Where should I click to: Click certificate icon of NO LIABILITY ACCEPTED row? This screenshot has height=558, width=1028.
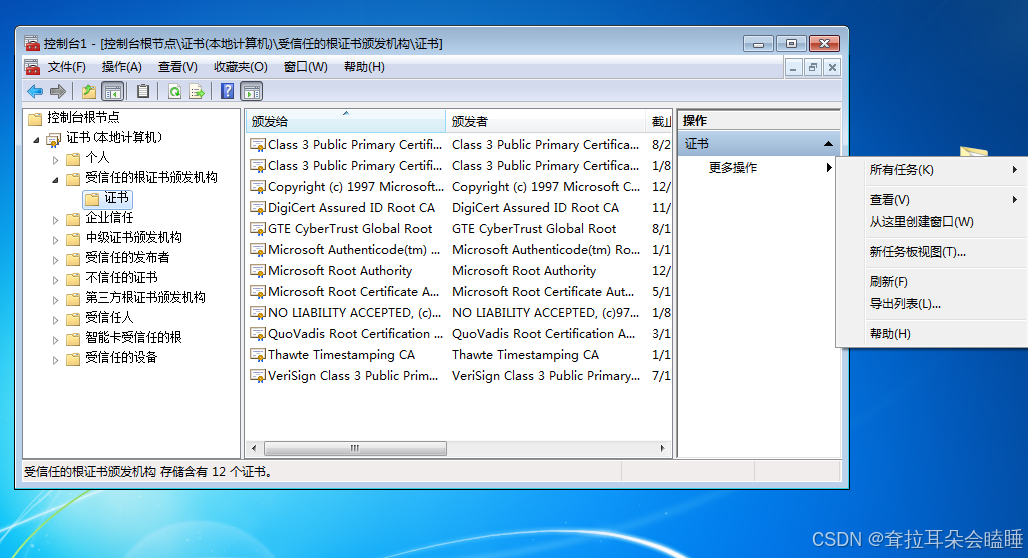(258, 313)
